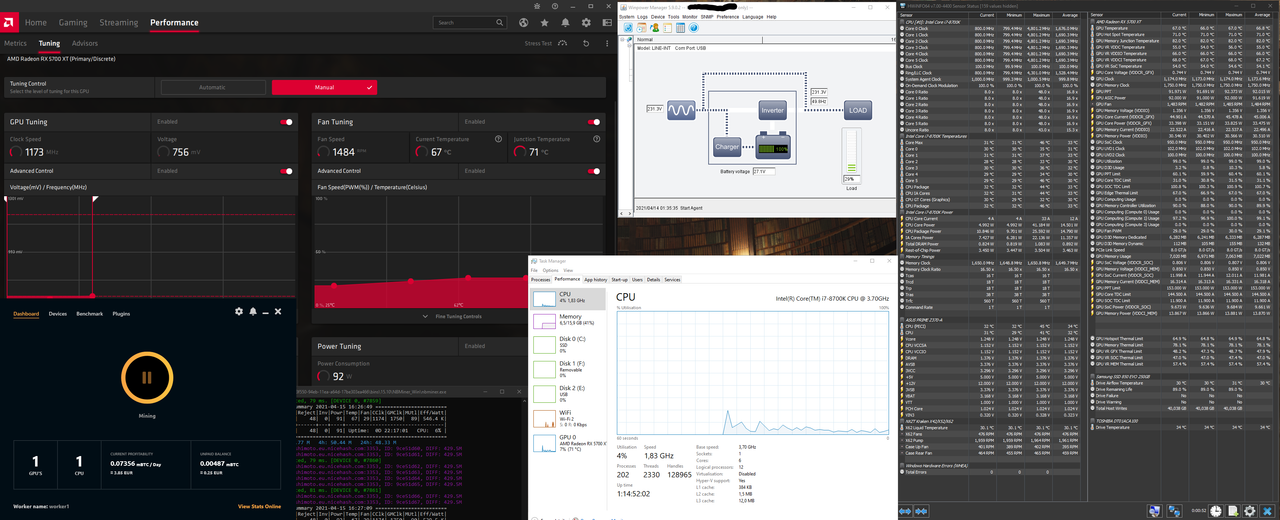1280x520 pixels.
Task: Open NiceHash settings gear icon
Action: [x=239, y=312]
